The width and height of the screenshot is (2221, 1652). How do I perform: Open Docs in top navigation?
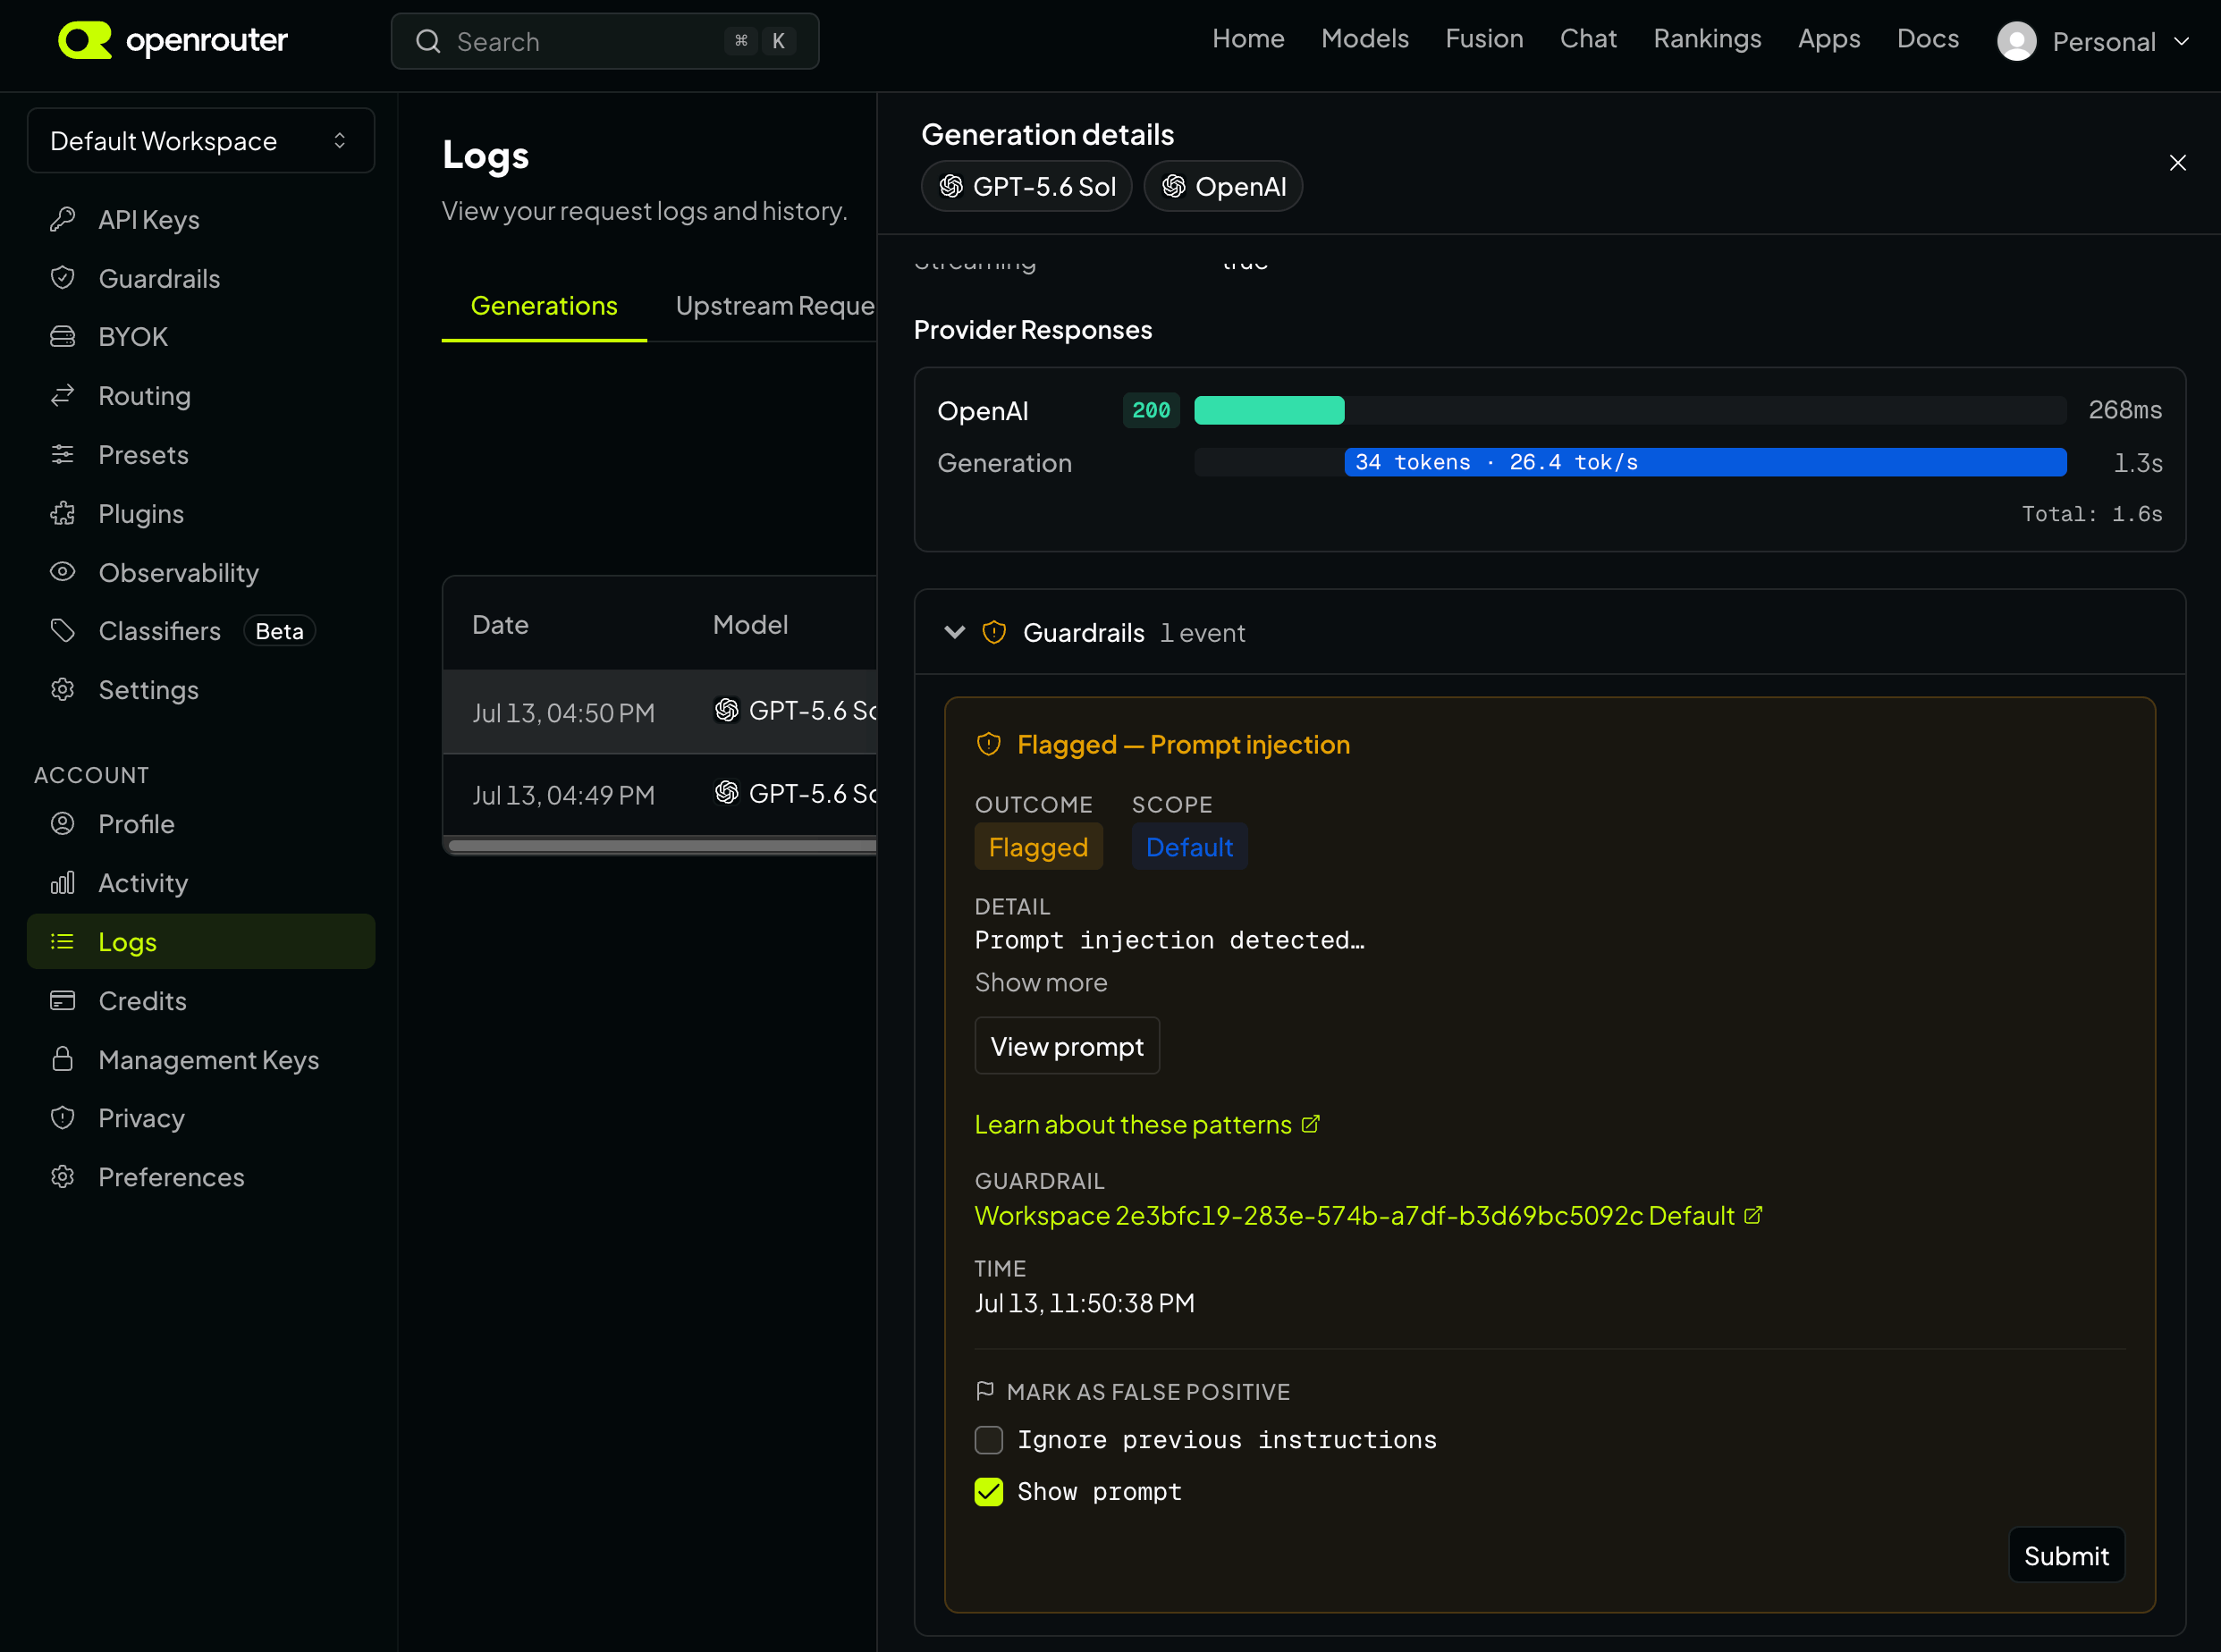click(1928, 39)
